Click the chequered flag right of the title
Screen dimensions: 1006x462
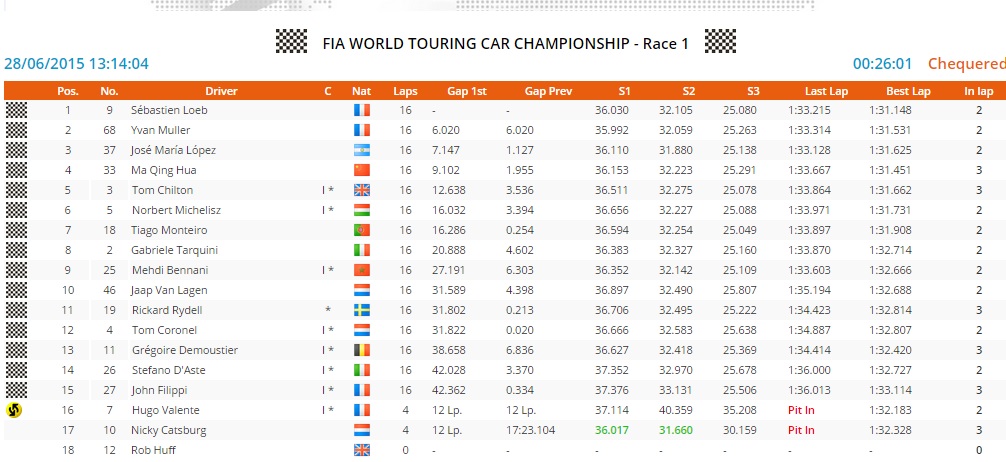pyautogui.click(x=720, y=41)
